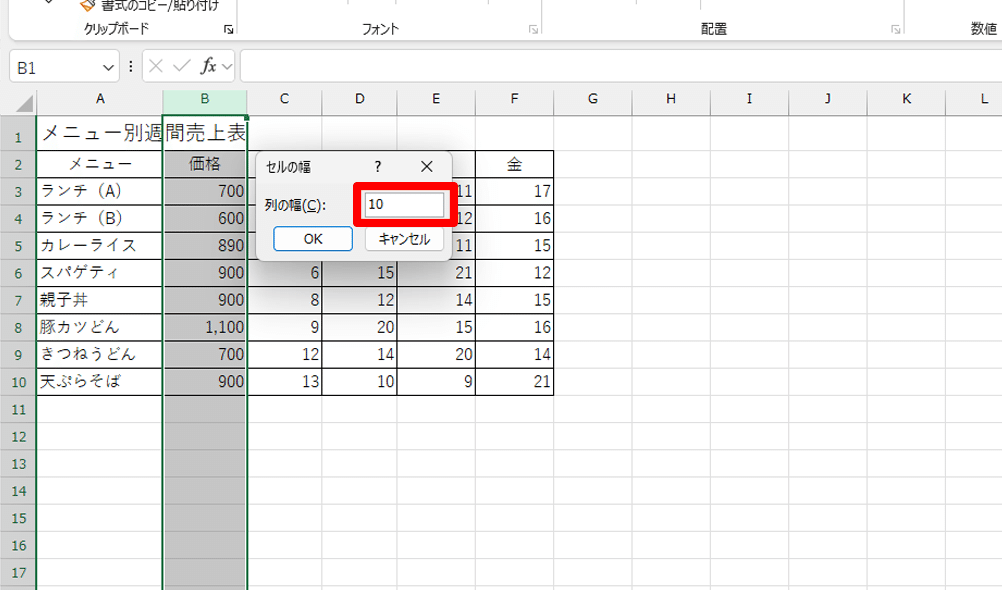Click the Select All corner triangle
This screenshot has height=590, width=1002.
[24, 103]
